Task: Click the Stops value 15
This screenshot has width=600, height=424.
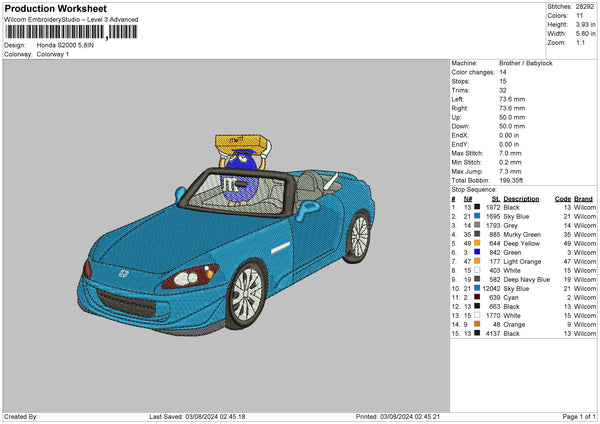Action: point(503,81)
